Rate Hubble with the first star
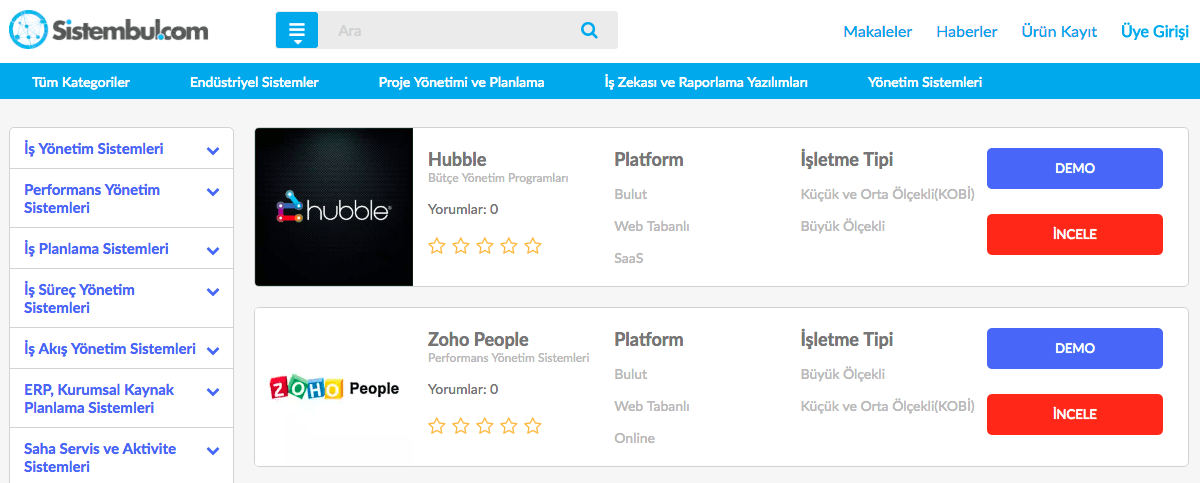The width and height of the screenshot is (1200, 483). pos(437,246)
